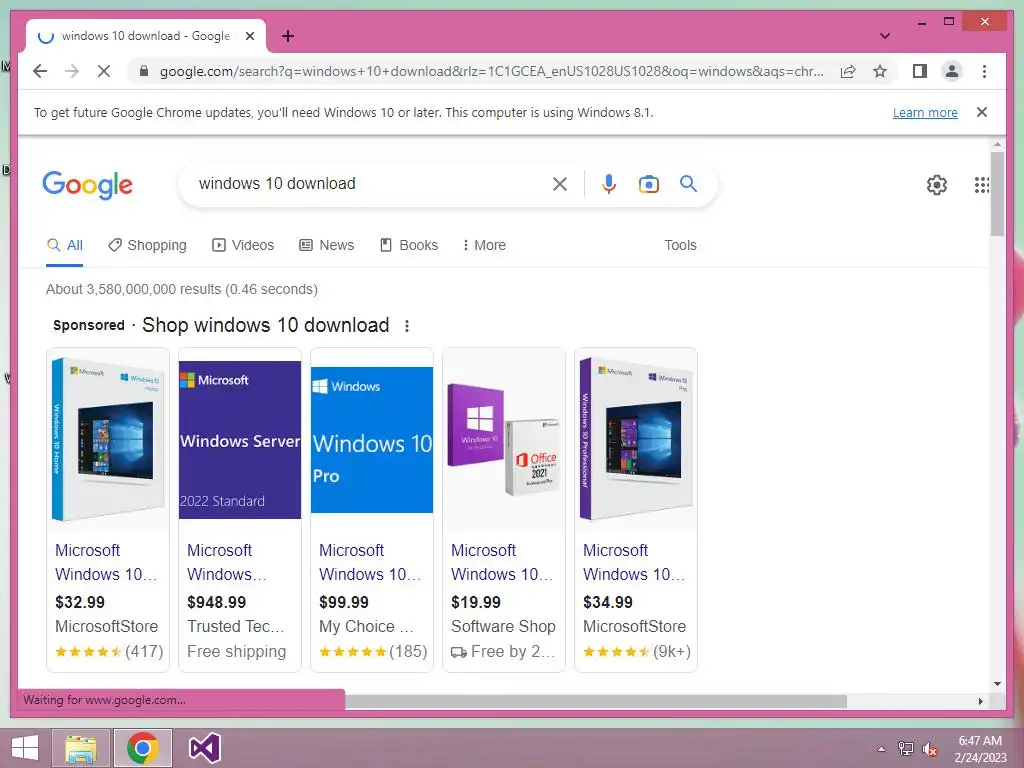Open sponsored ads options three-dot menu
Viewport: 1024px width, 768px height.
coord(407,325)
